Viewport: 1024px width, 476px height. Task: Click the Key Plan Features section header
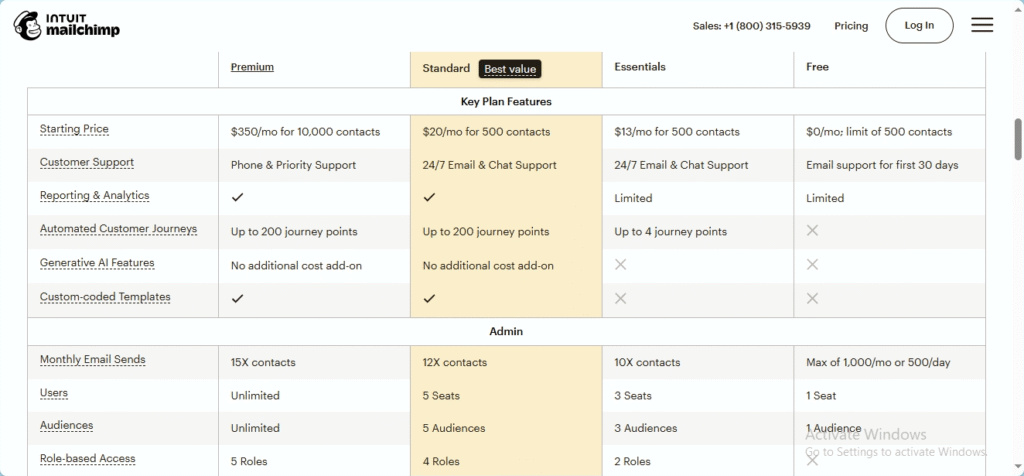506,102
